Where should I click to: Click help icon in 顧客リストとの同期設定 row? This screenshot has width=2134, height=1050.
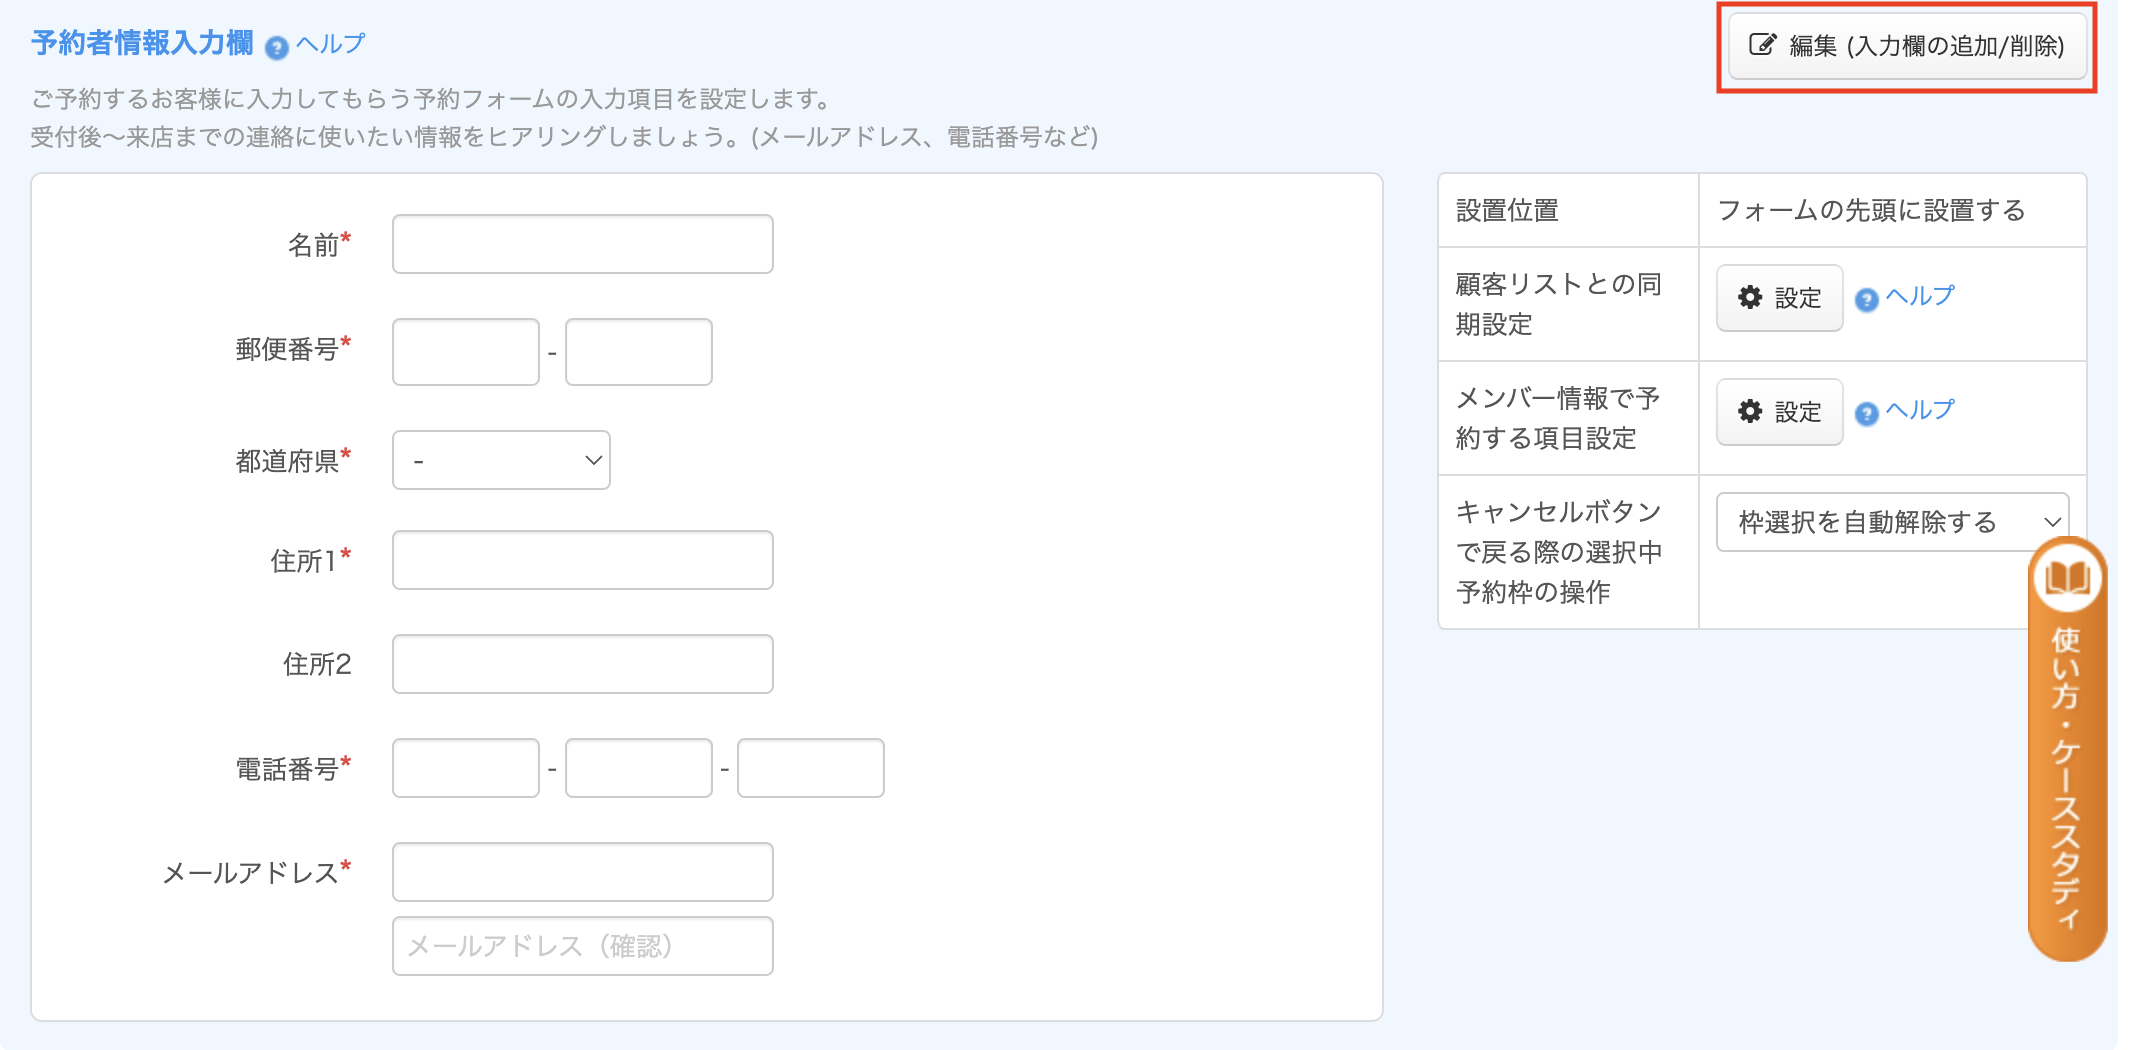tap(1866, 300)
